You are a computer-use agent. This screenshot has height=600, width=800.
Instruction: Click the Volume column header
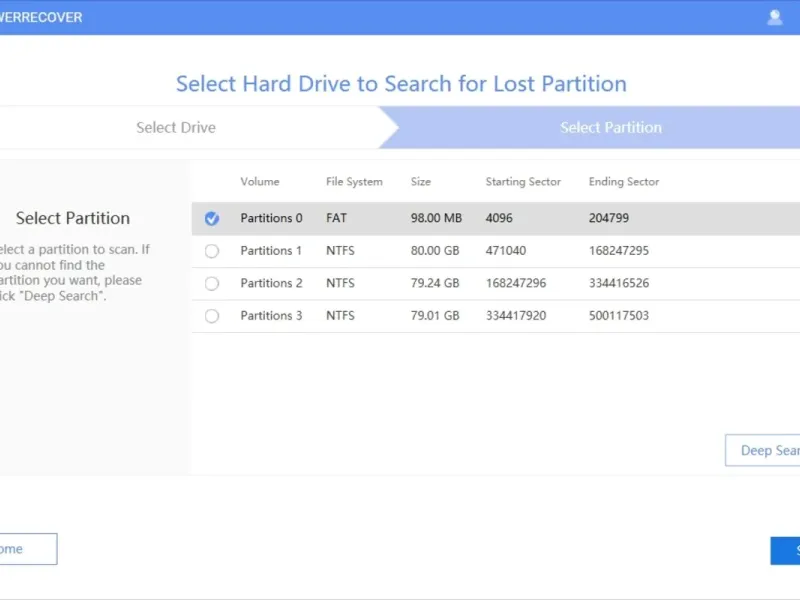(260, 182)
